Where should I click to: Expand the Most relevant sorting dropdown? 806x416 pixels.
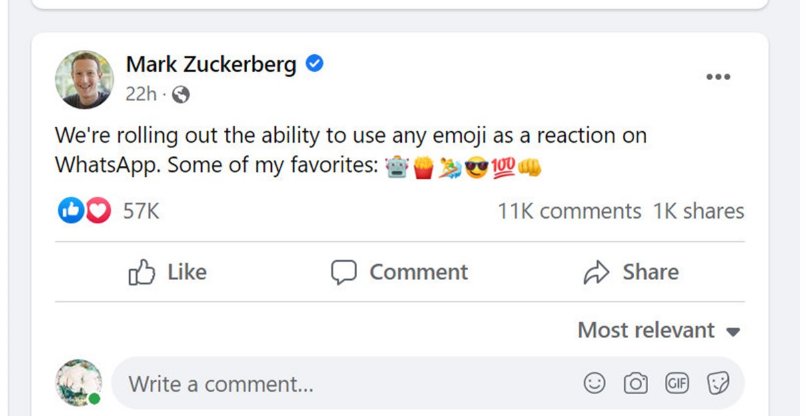pyautogui.click(x=658, y=330)
